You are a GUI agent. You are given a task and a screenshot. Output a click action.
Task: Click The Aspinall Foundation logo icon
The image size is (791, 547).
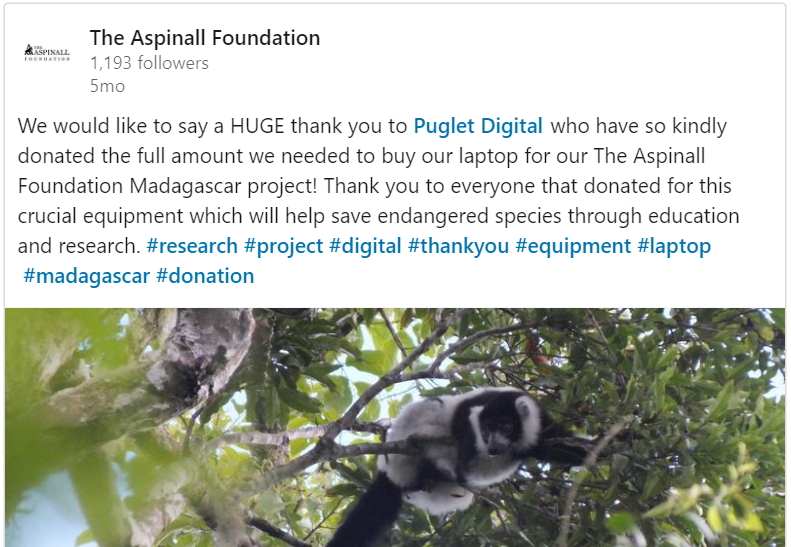click(x=47, y=52)
